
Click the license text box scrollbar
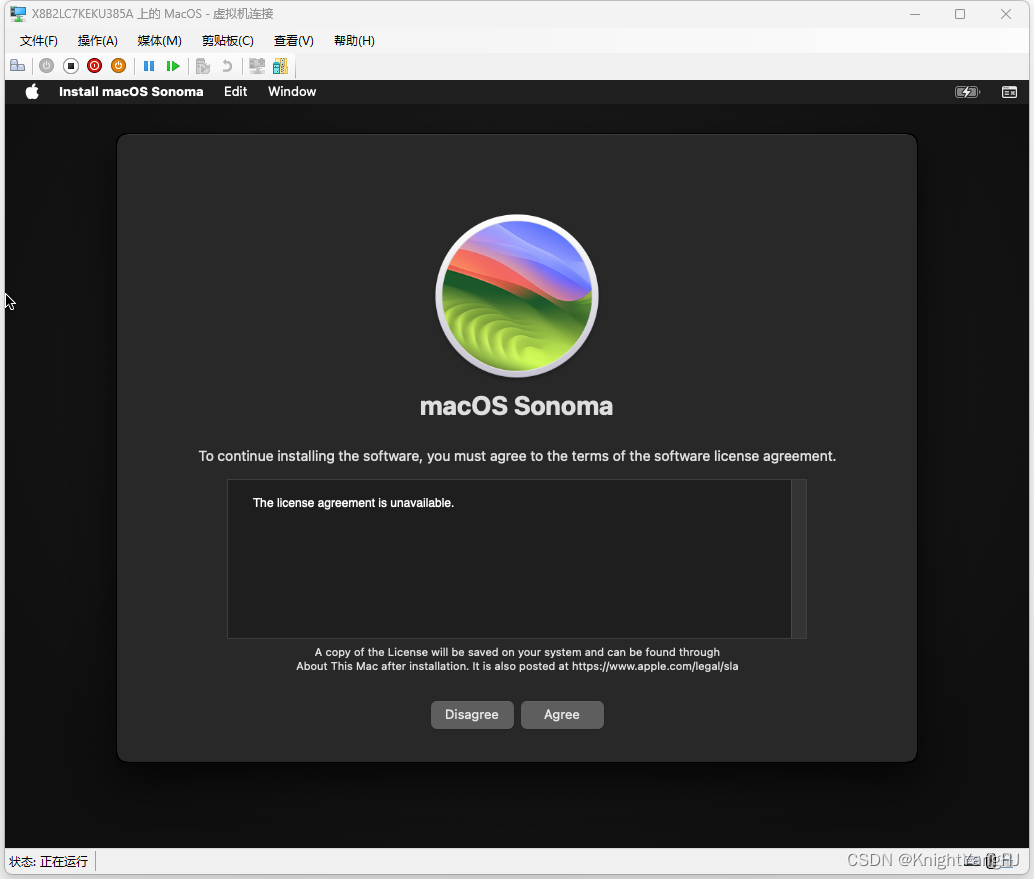click(x=799, y=559)
